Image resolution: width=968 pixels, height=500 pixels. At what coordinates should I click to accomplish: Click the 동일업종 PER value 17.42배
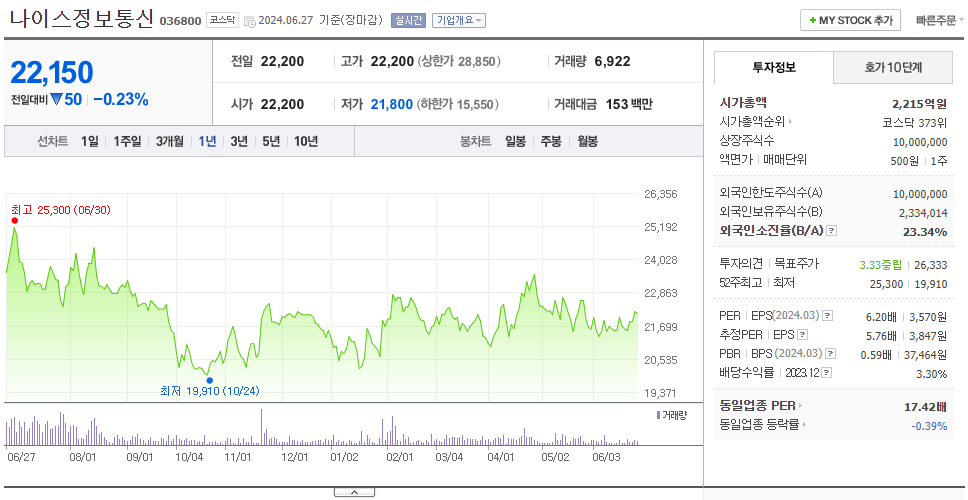tap(925, 407)
